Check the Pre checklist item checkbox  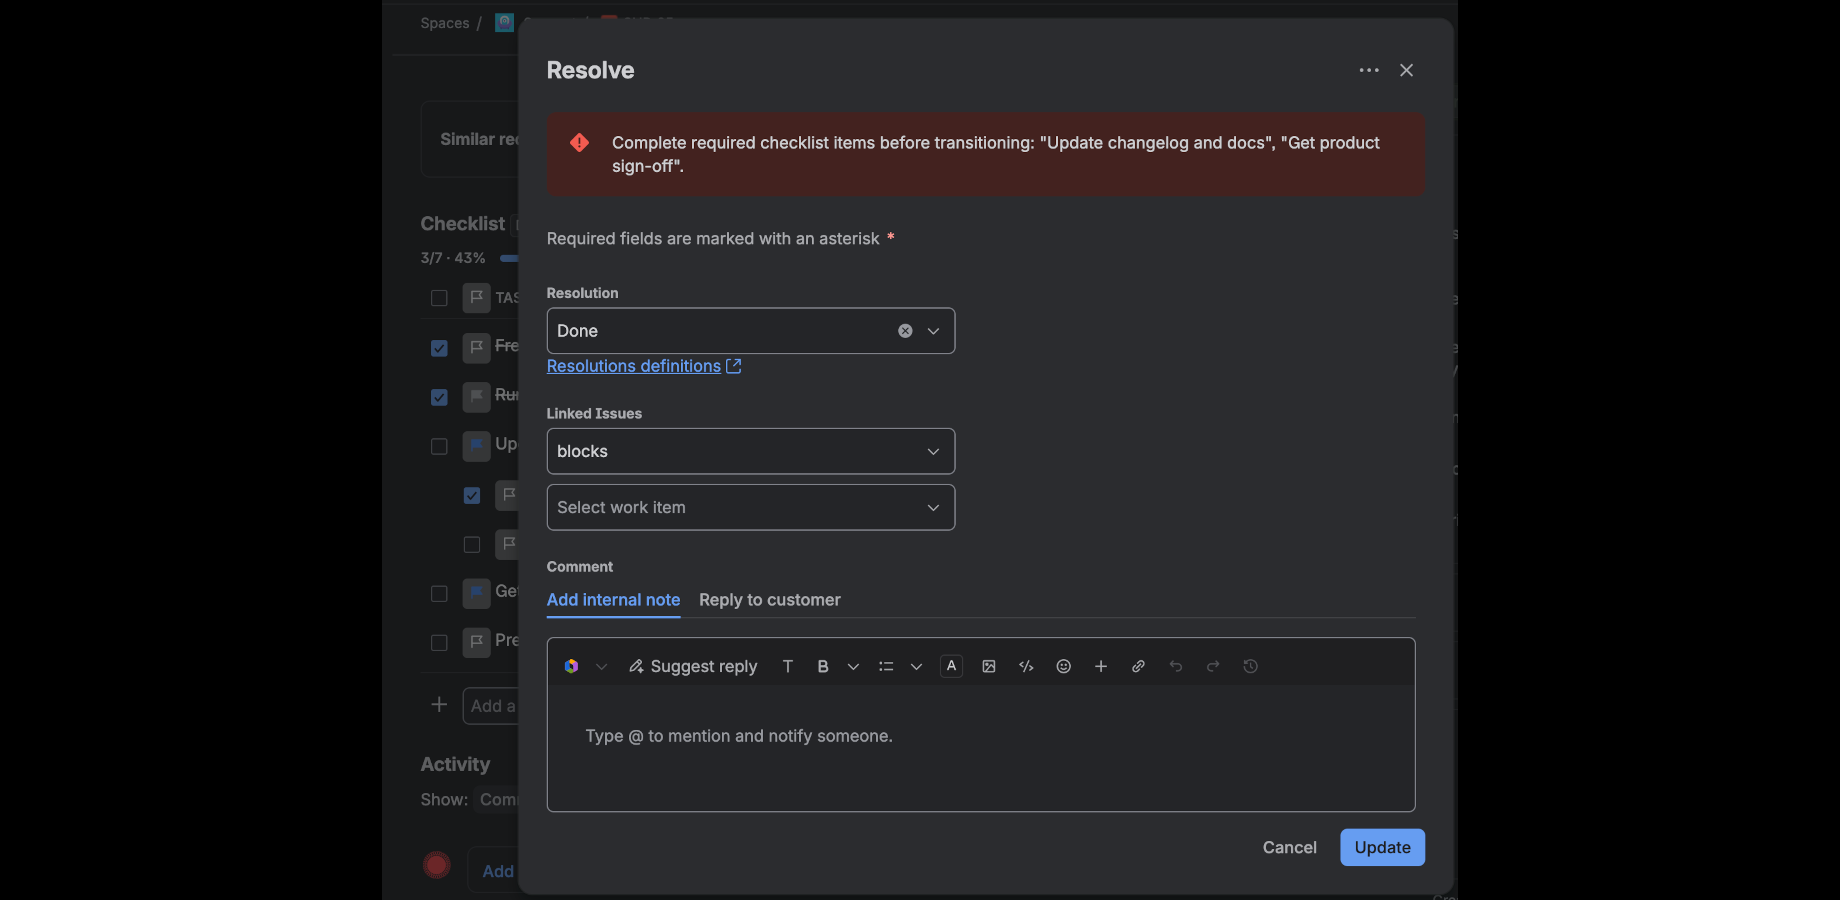coord(439,643)
